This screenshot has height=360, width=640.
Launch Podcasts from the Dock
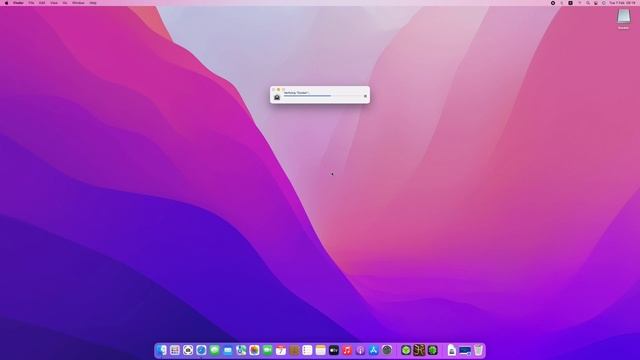[x=360, y=350]
